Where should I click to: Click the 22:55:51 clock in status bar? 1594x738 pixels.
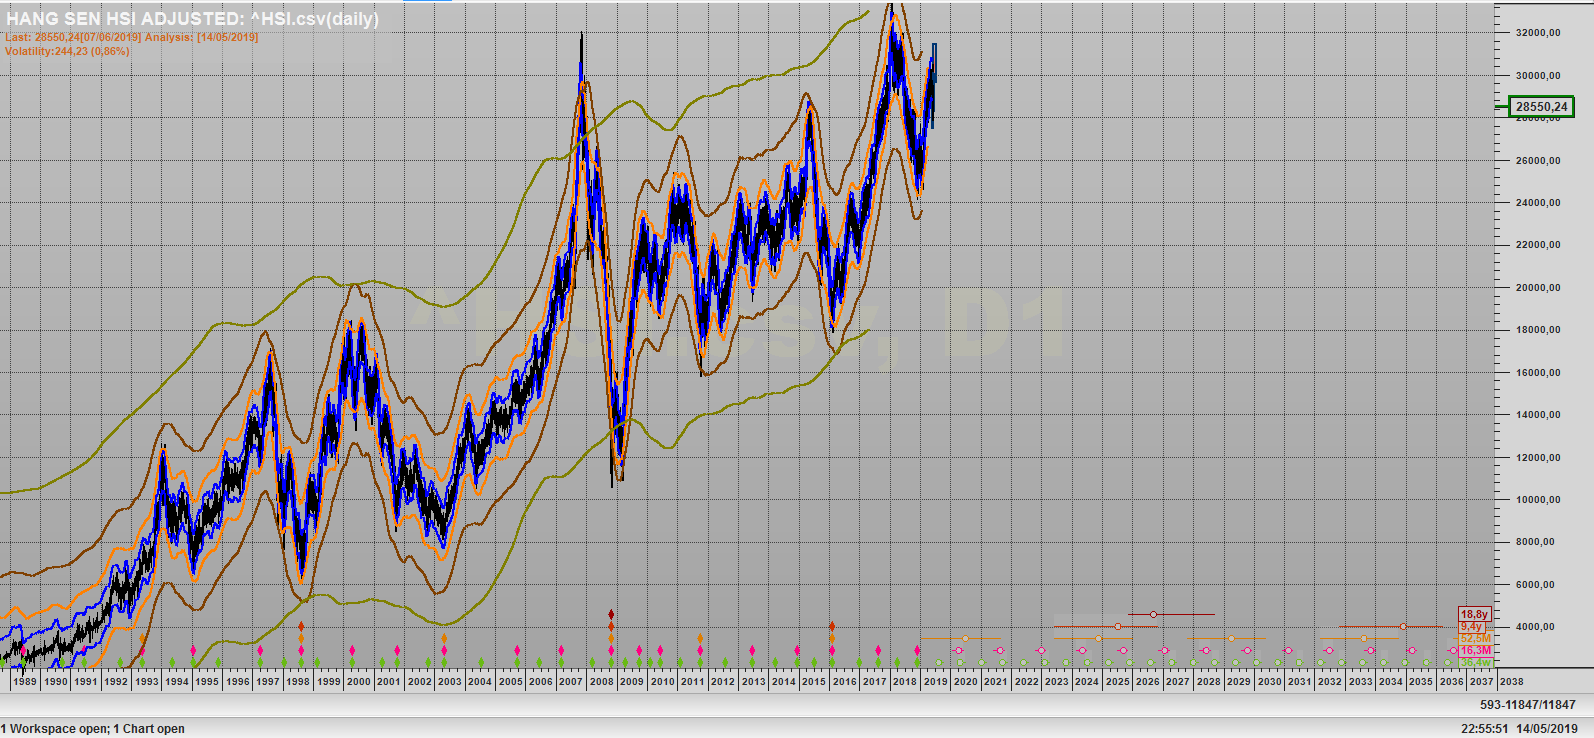(1485, 729)
